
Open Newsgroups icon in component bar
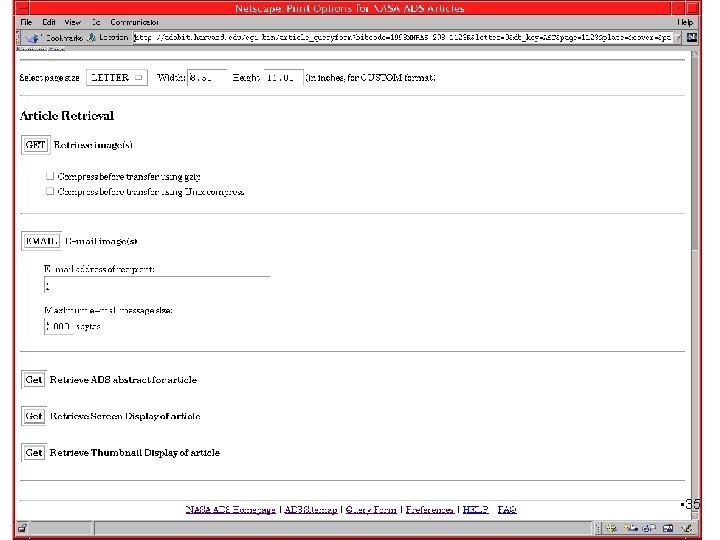[649, 528]
